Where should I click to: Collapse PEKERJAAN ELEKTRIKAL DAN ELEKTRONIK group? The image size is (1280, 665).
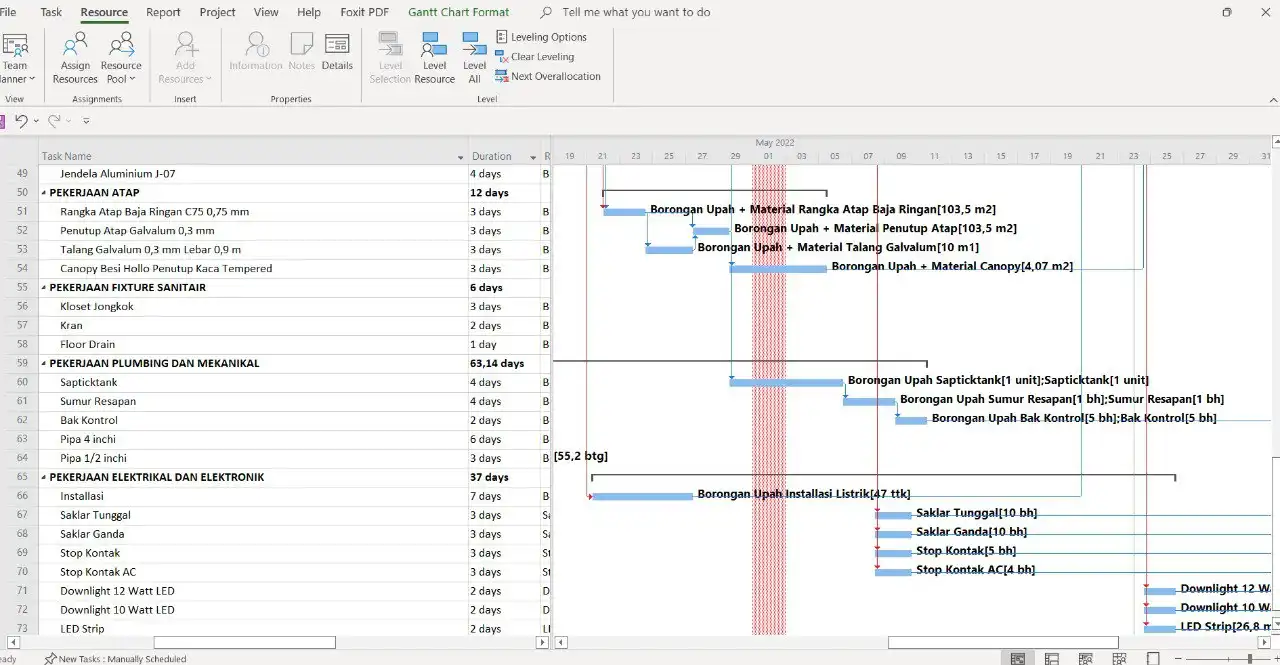pos(44,478)
